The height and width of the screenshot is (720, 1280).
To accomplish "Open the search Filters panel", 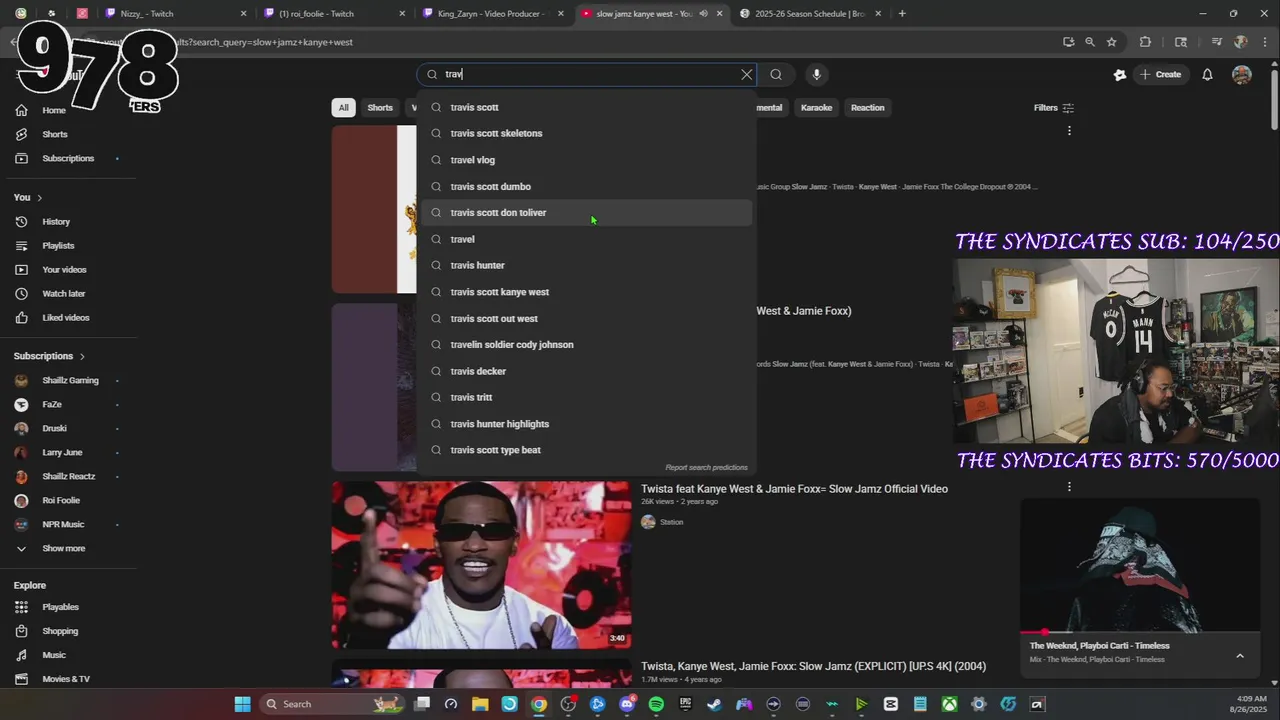I will 1053,107.
